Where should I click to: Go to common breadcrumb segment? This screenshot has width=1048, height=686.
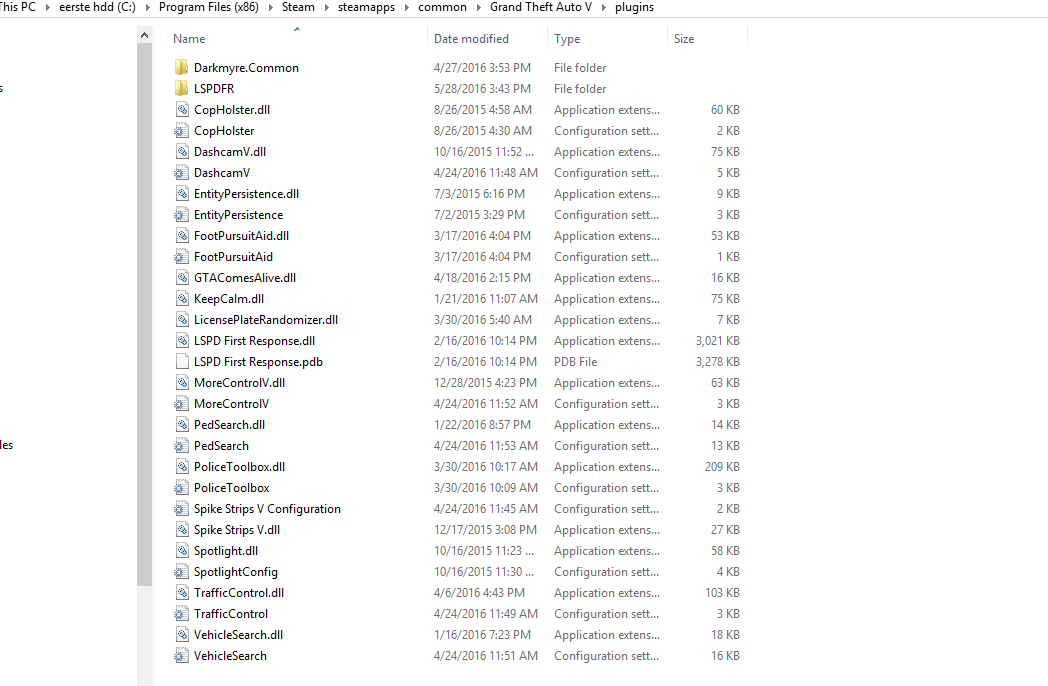442,7
